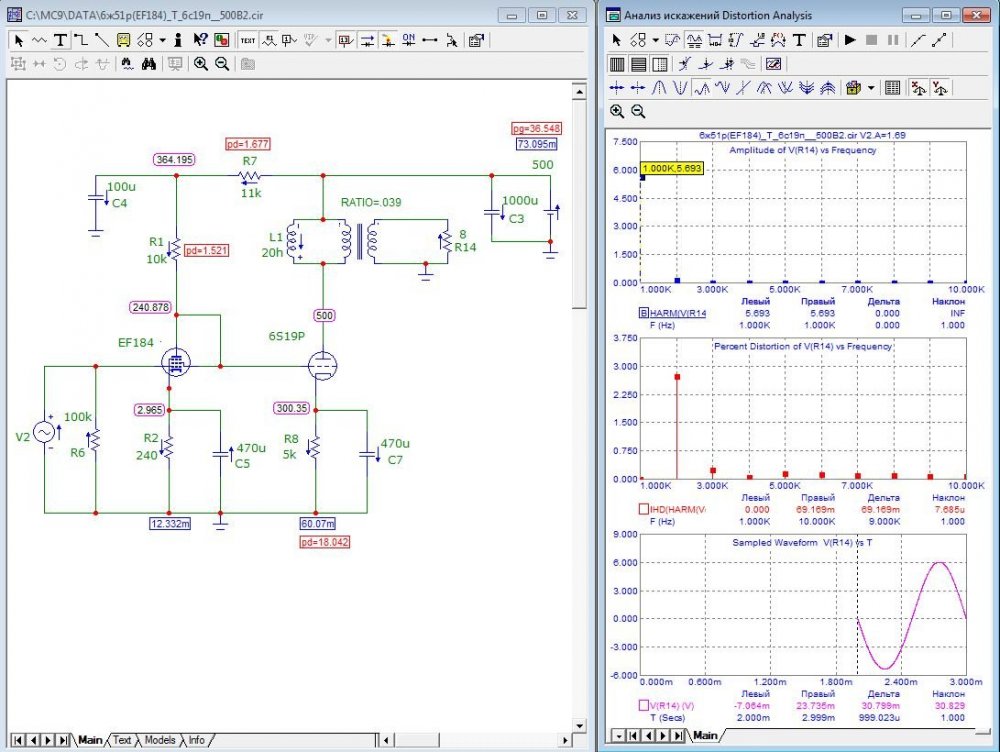The height and width of the screenshot is (752, 1000).
Task: Zoom in on the schematic editor
Action: tap(201, 64)
